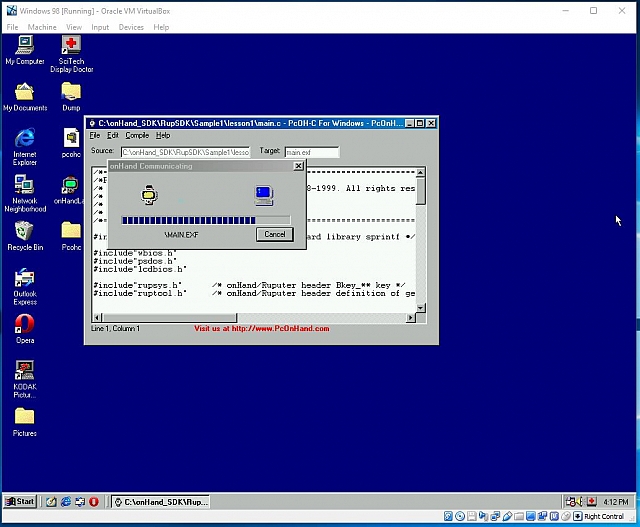Select the Pictures folder on the desktop
The height and width of the screenshot is (527, 640).
point(24,422)
